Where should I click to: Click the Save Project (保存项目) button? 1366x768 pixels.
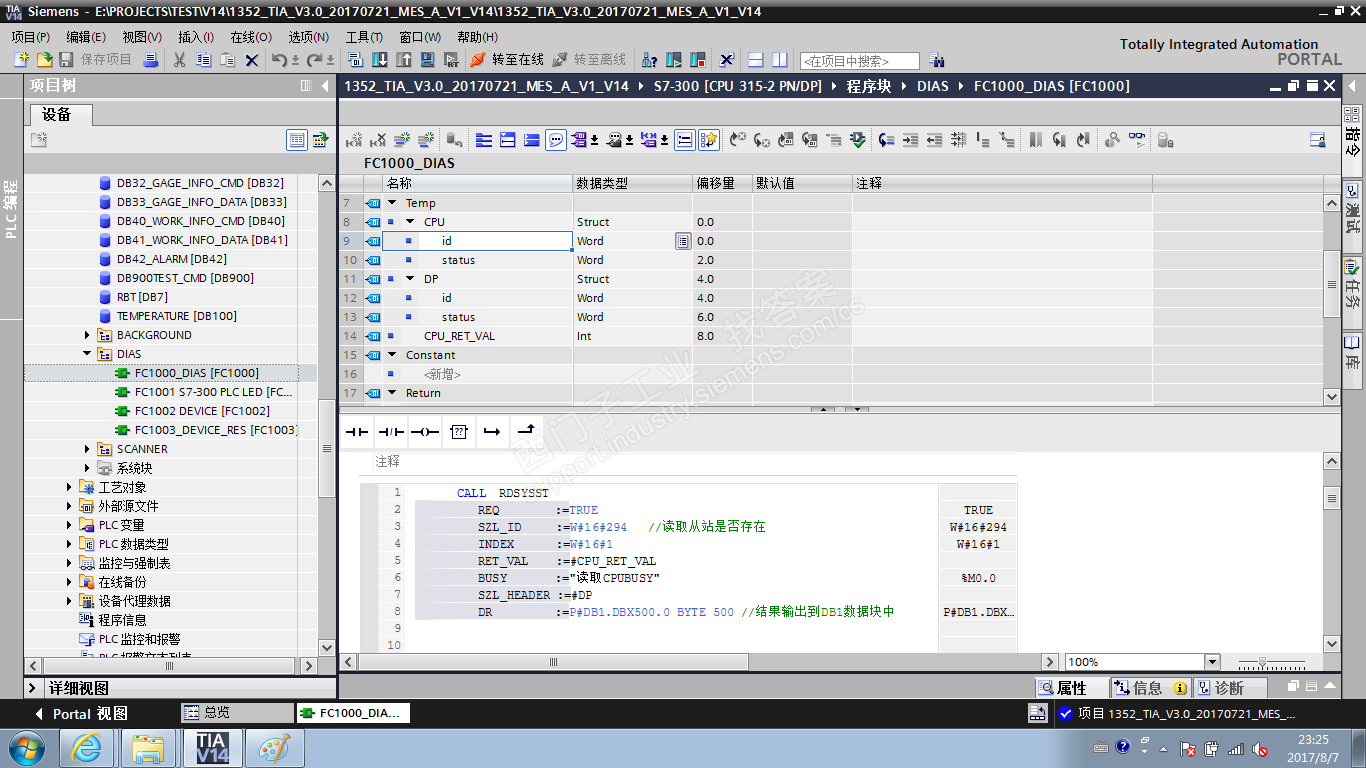point(96,60)
